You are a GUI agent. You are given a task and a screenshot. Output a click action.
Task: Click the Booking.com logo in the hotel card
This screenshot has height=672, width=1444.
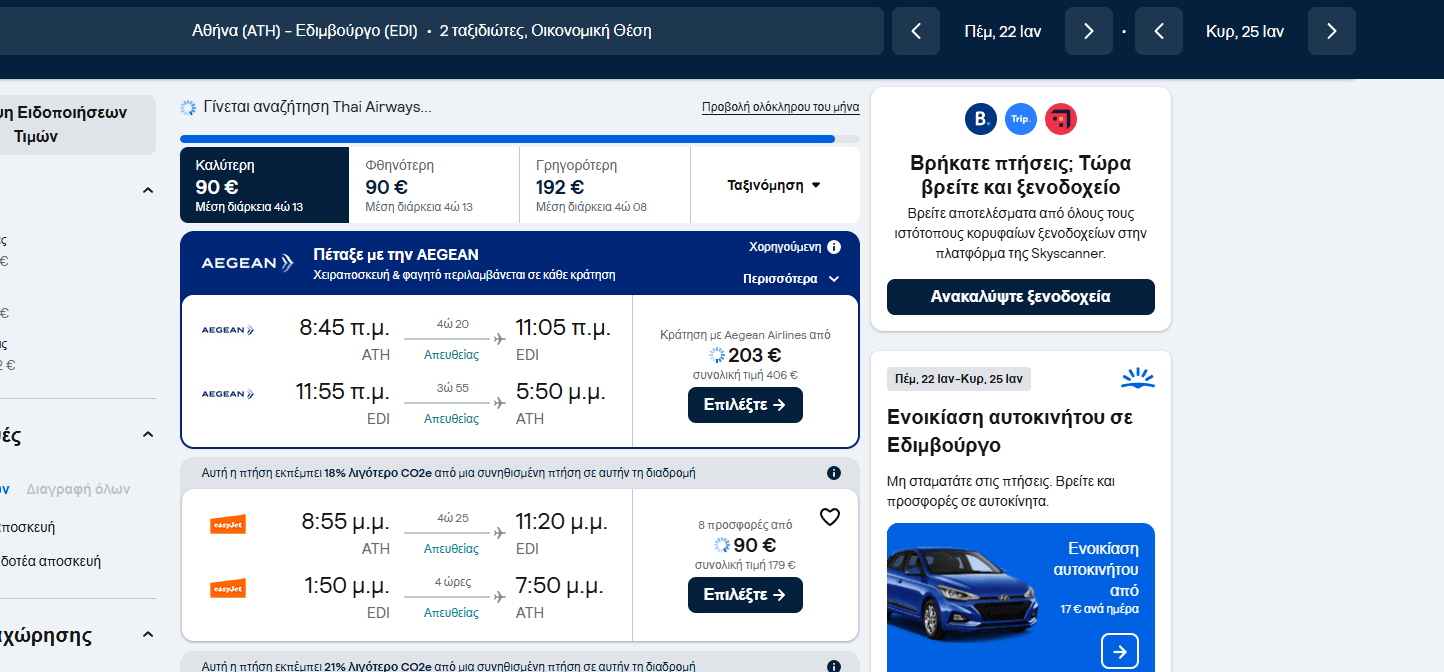[980, 120]
